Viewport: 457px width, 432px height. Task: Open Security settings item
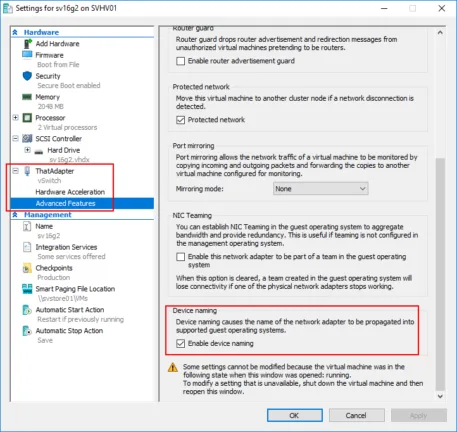pos(48,76)
